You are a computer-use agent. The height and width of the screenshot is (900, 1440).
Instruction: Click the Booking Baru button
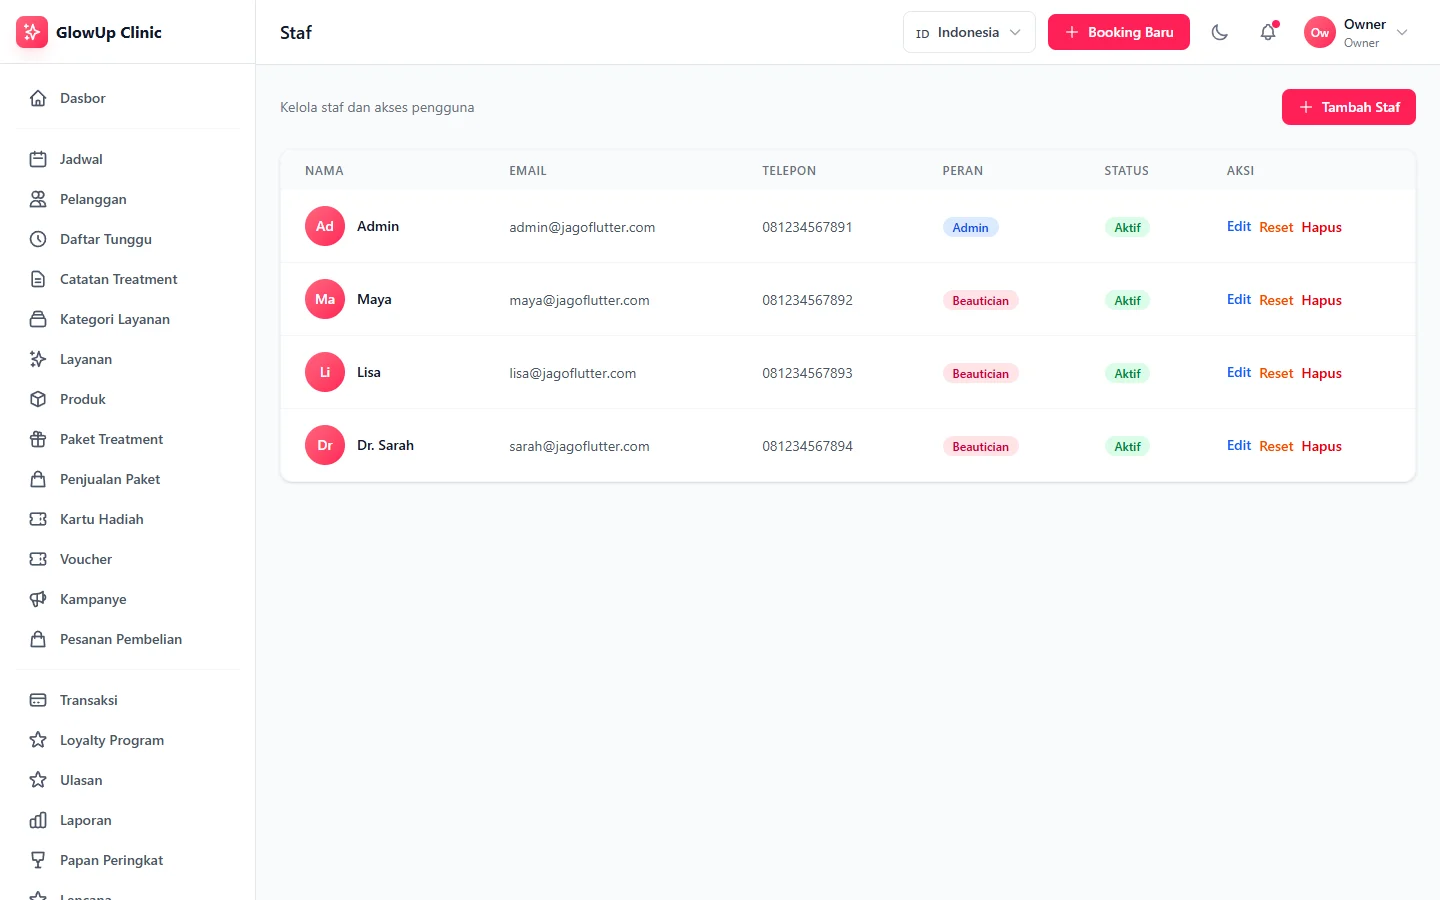click(x=1118, y=32)
